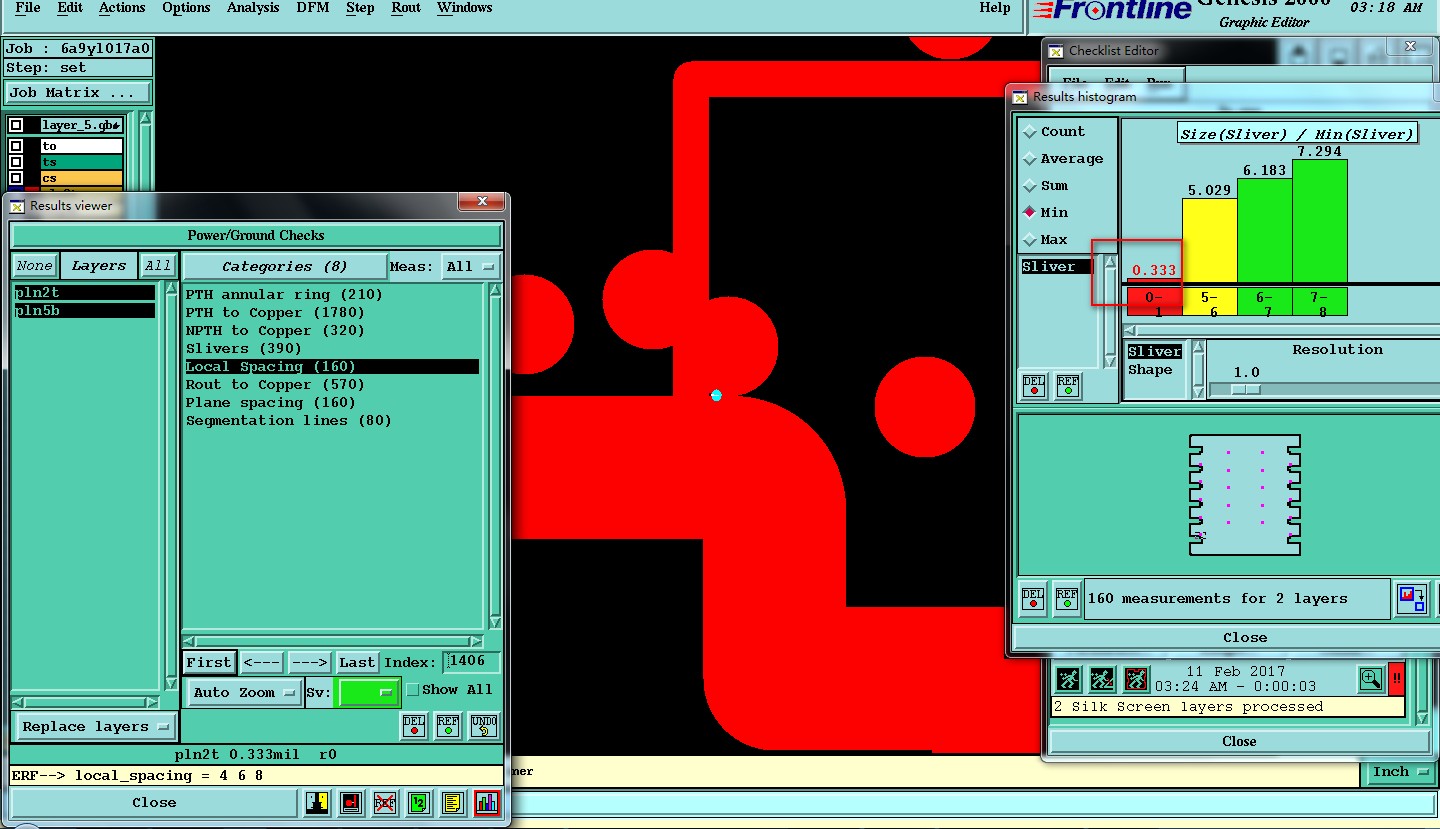Screen dimensions: 1440x829
Task: Go to next result with right arrow button
Action: point(310,662)
